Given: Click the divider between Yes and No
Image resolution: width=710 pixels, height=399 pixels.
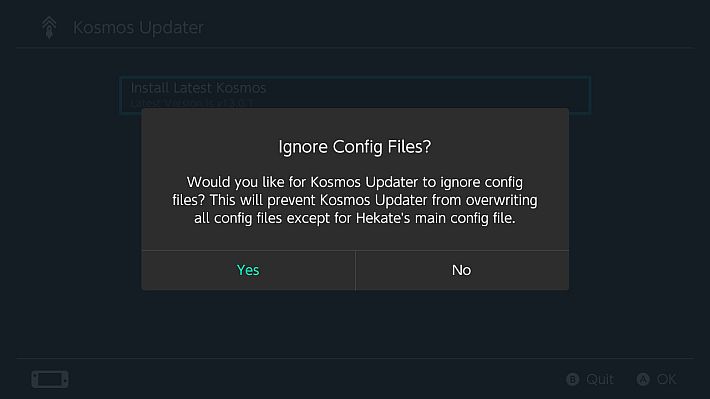Looking at the screenshot, I should [355, 270].
